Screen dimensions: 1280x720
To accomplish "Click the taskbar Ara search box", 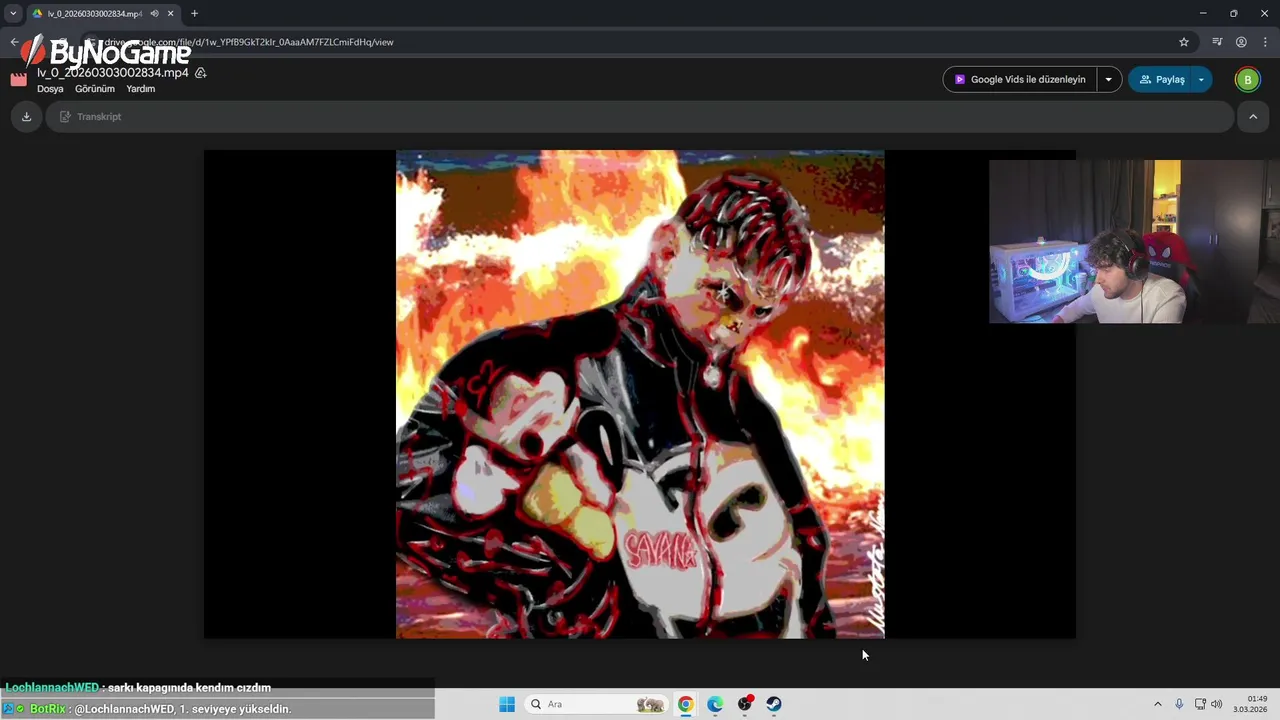I will coord(597,704).
